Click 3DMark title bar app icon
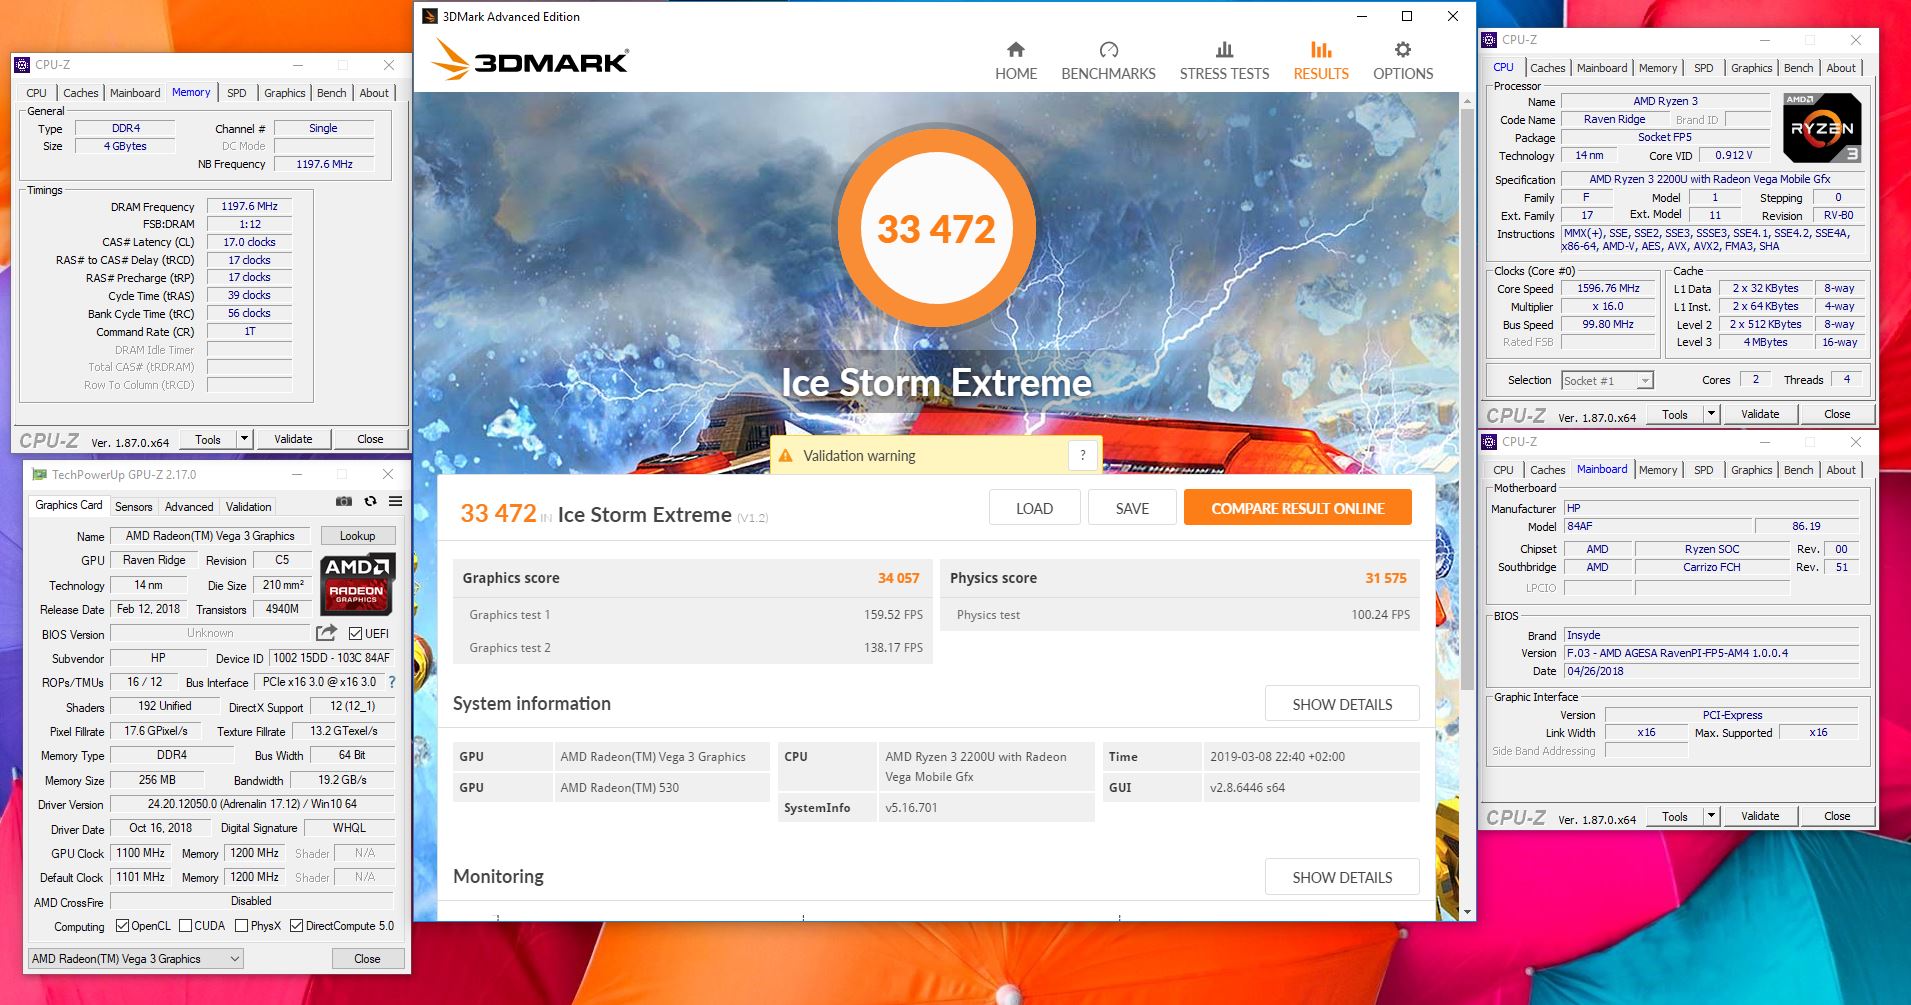Viewport: 1911px width, 1005px height. click(430, 16)
